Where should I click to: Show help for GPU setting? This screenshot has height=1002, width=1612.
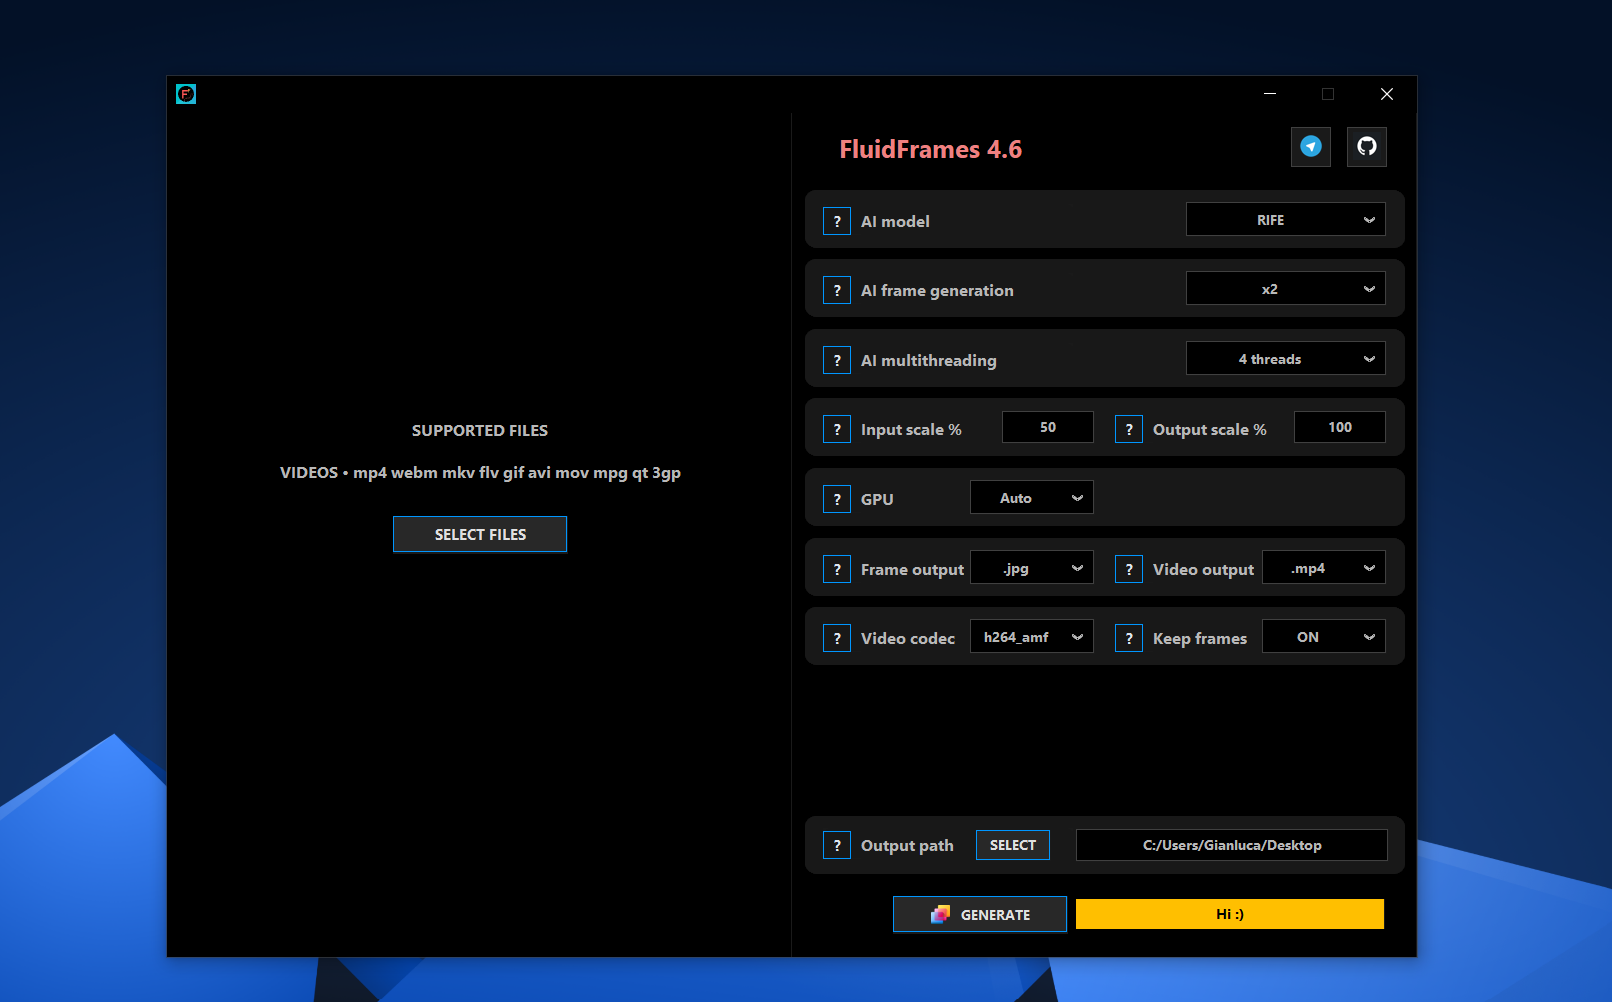tap(837, 499)
